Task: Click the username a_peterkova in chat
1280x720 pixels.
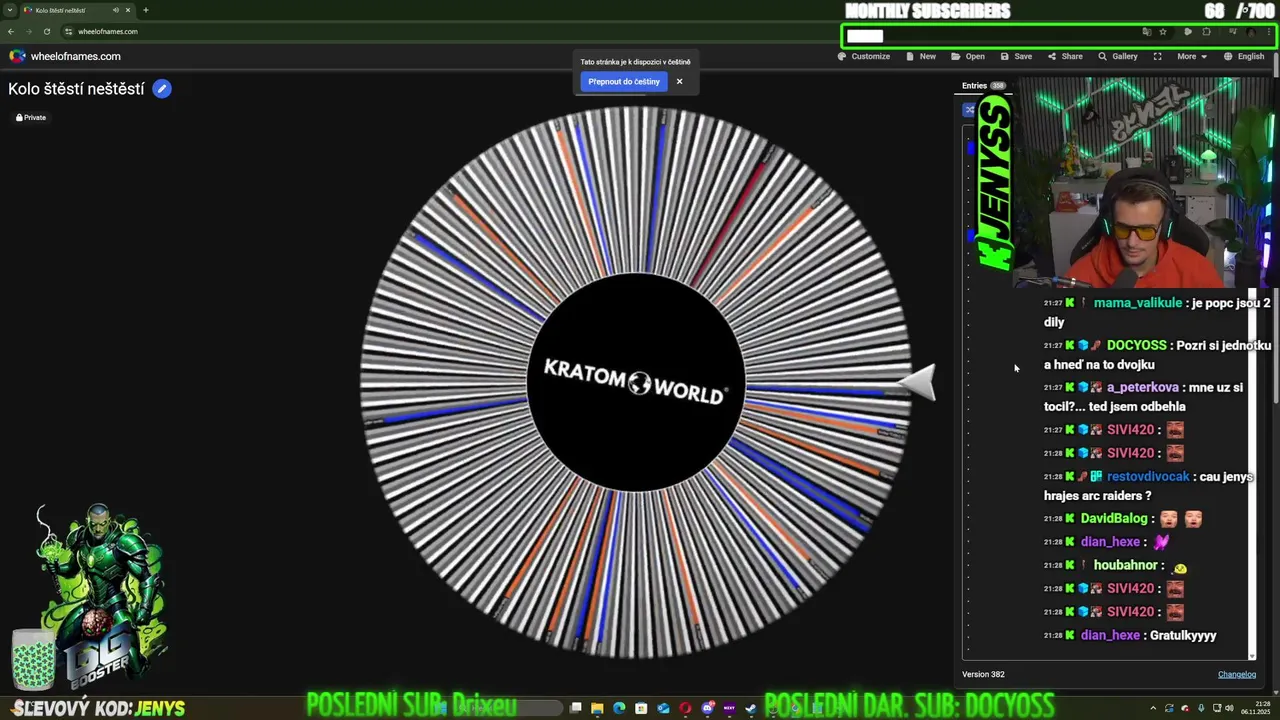Action: pos(1142,387)
